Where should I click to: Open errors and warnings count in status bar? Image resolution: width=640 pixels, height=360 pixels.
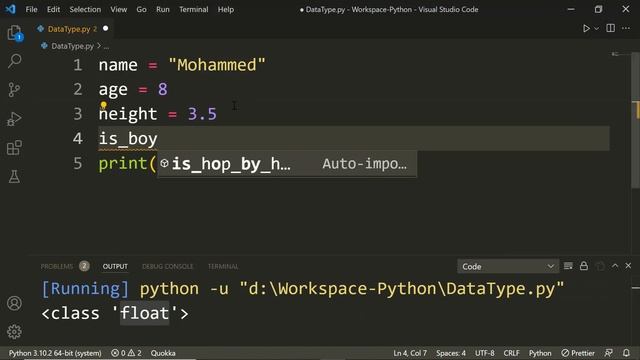[127, 353]
